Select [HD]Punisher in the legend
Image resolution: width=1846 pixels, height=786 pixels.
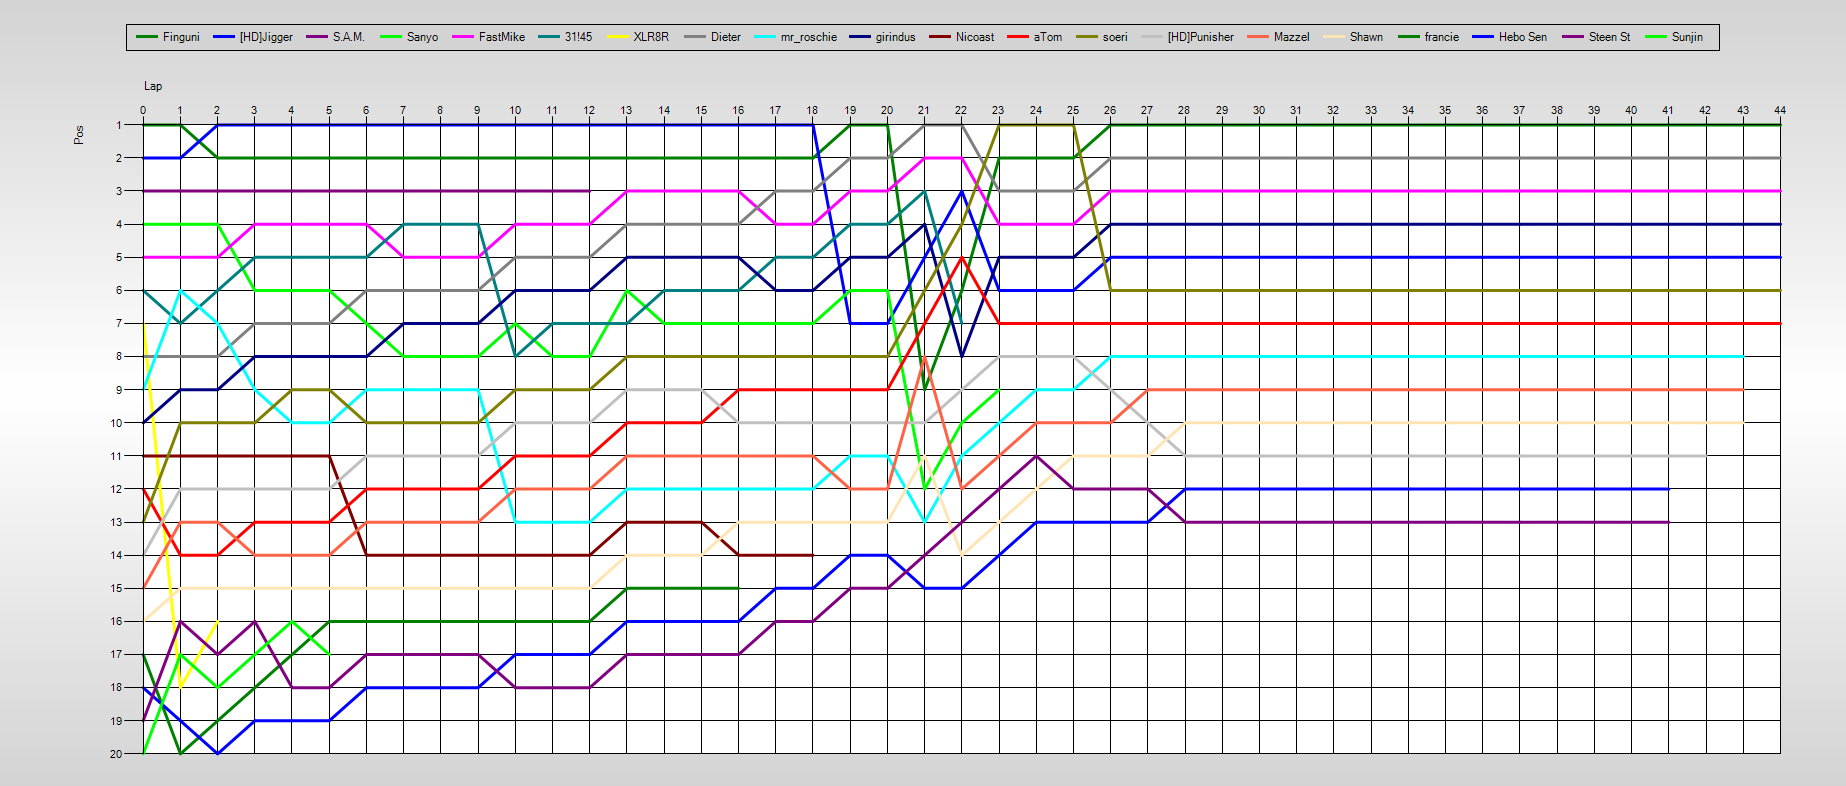1200,37
